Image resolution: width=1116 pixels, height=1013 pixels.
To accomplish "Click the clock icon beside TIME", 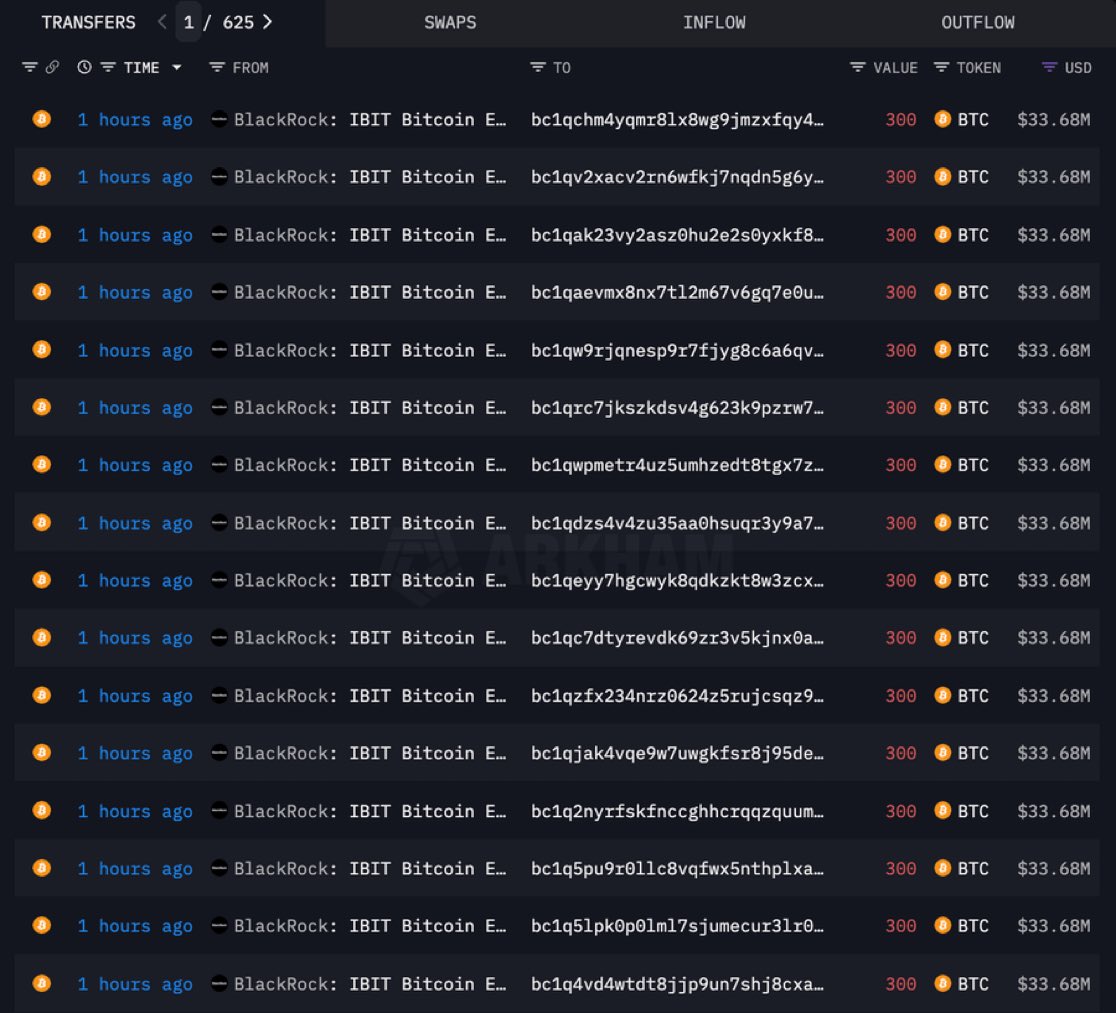I will point(84,67).
